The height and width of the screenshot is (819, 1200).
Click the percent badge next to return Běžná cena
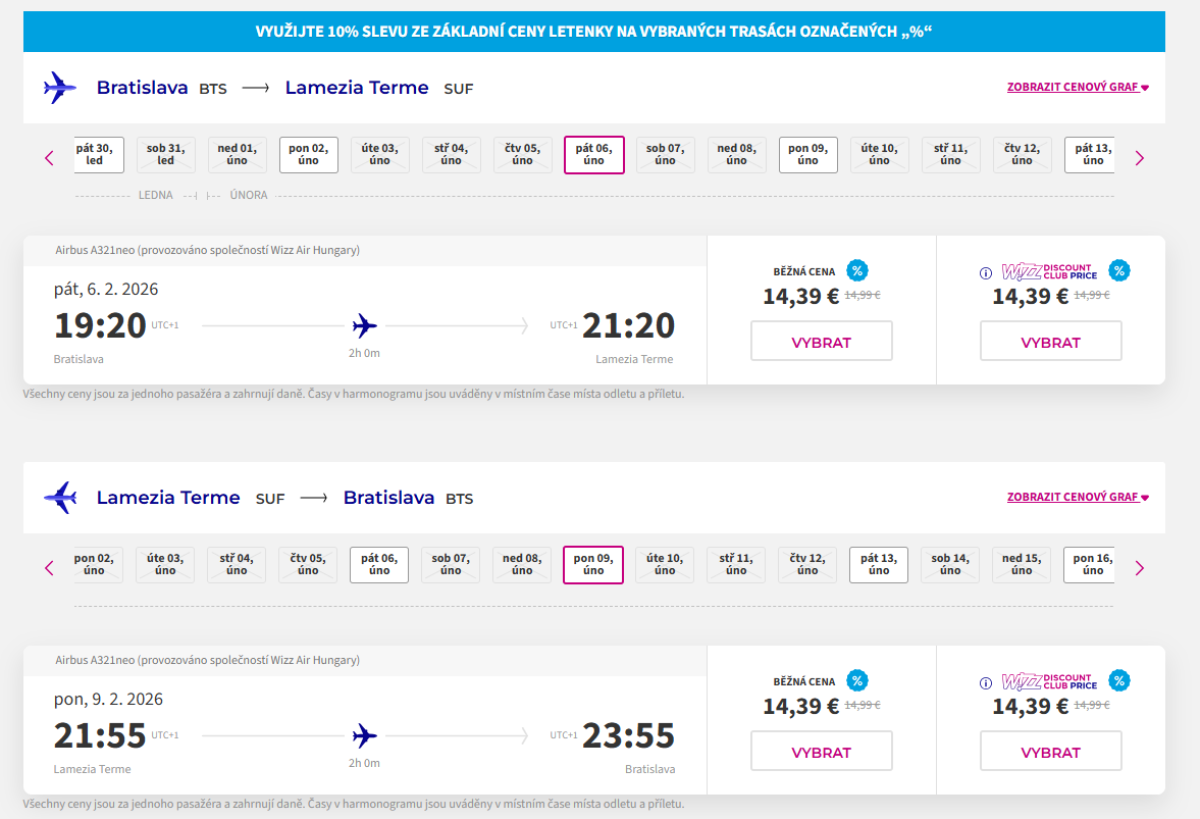pyautogui.click(x=857, y=680)
